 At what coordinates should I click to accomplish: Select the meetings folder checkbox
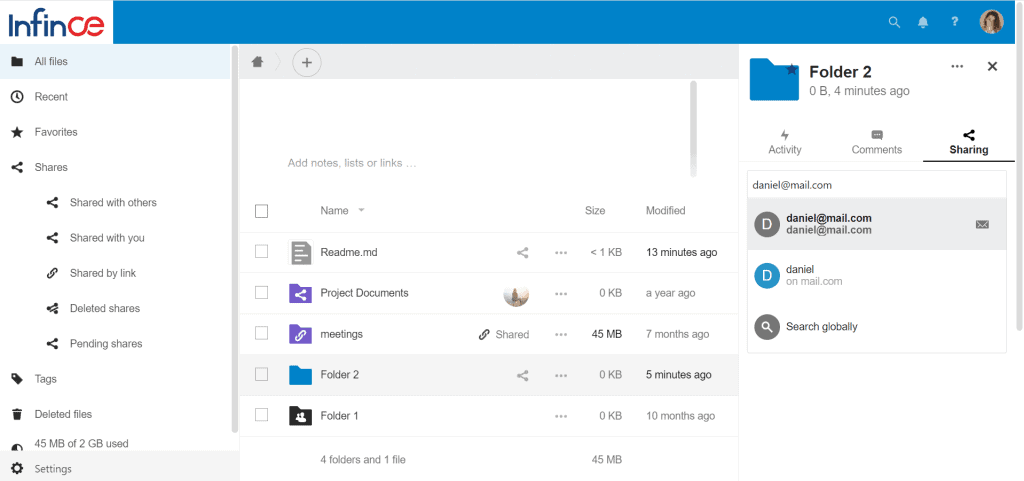262,334
